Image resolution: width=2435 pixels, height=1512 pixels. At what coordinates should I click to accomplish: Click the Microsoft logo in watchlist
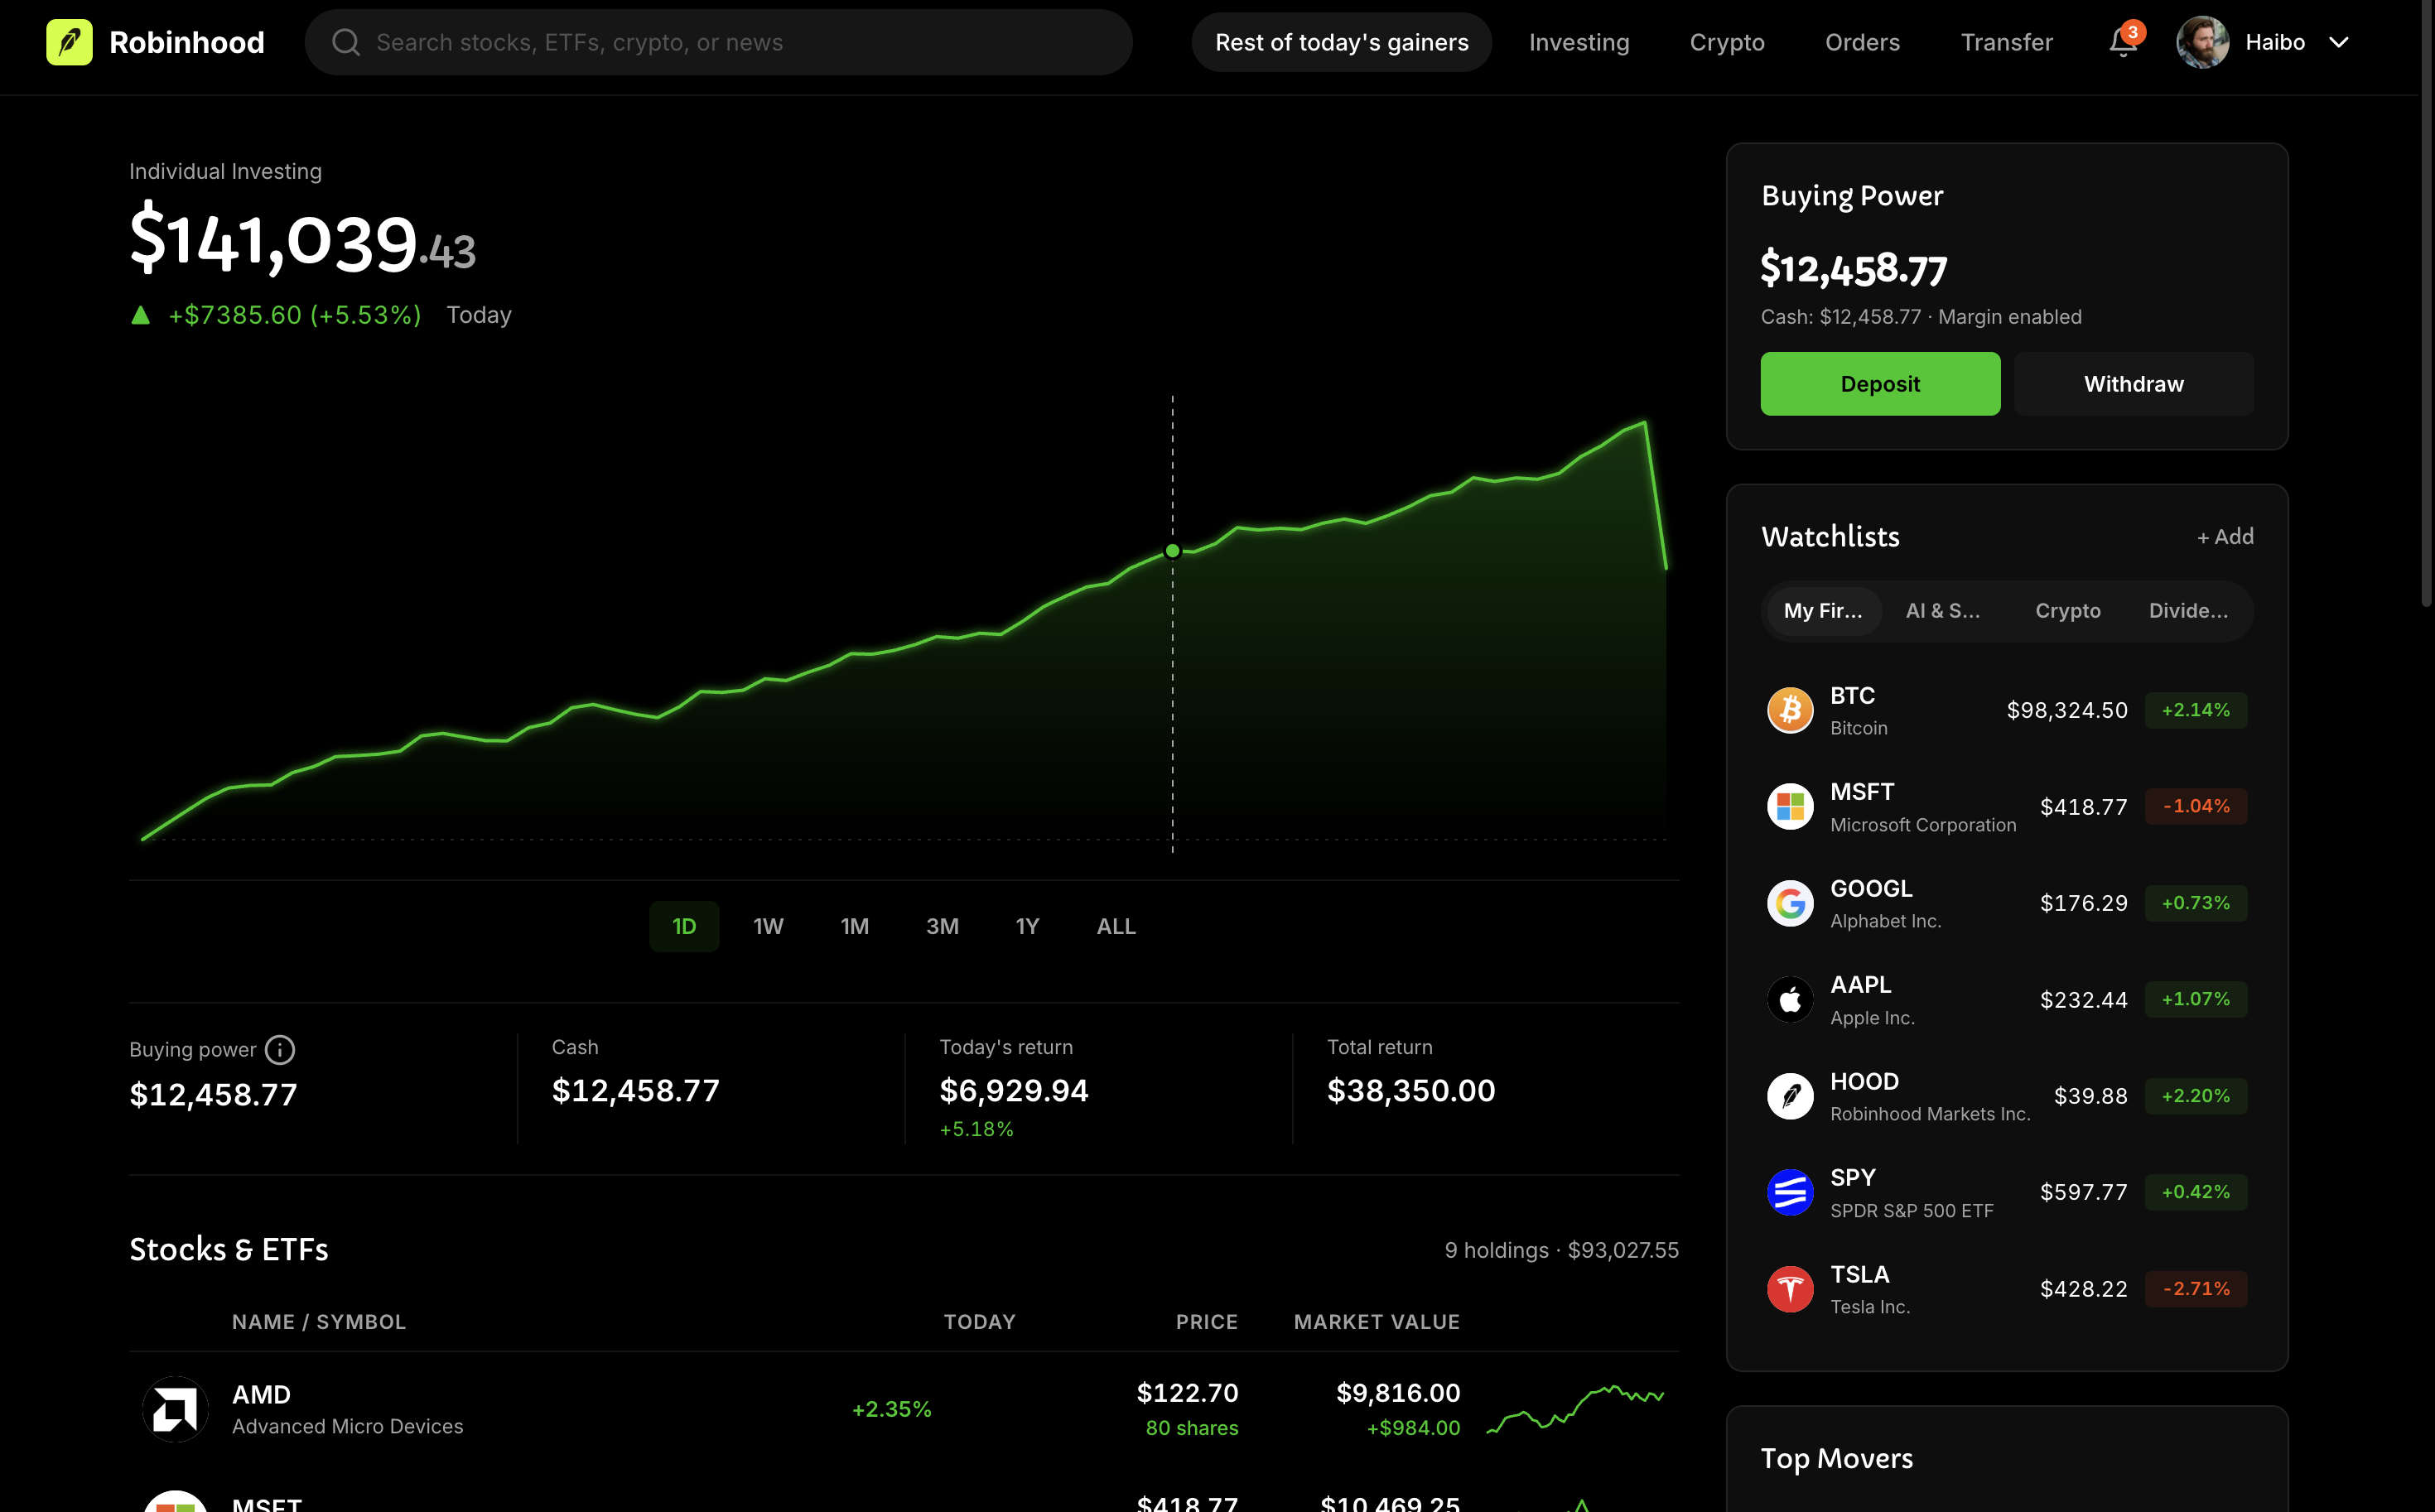point(1790,806)
